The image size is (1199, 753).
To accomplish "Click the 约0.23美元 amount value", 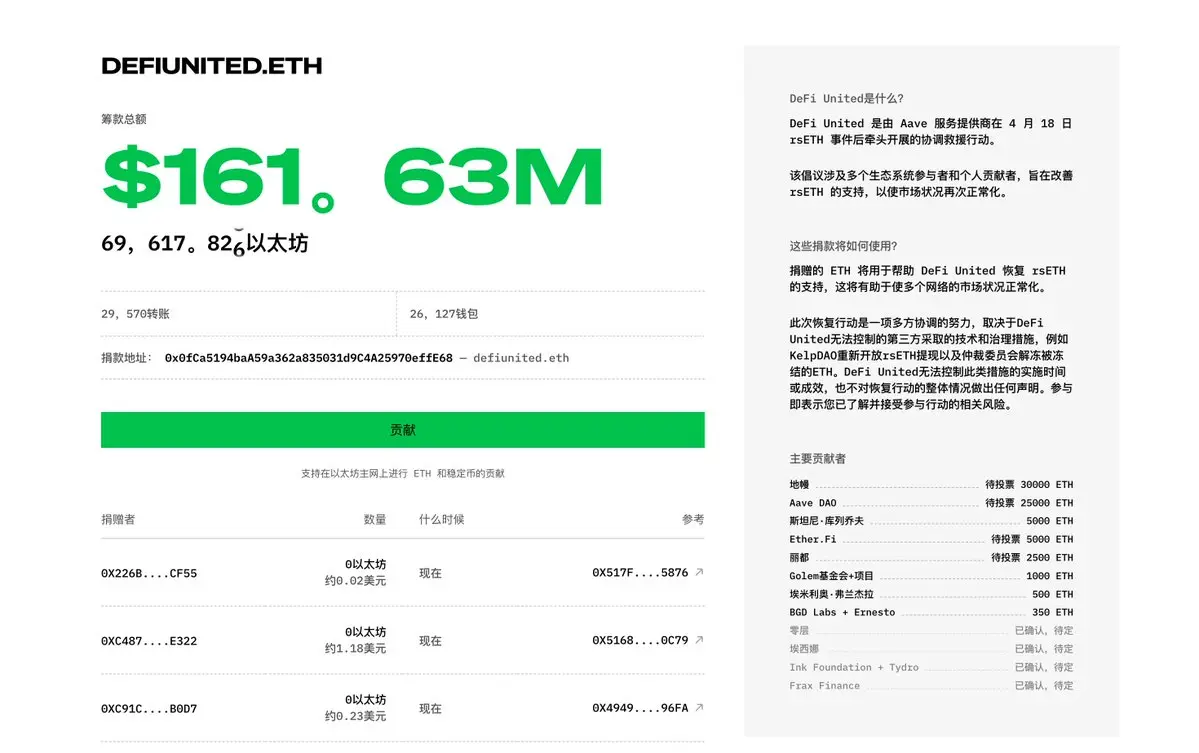I will coord(355,717).
